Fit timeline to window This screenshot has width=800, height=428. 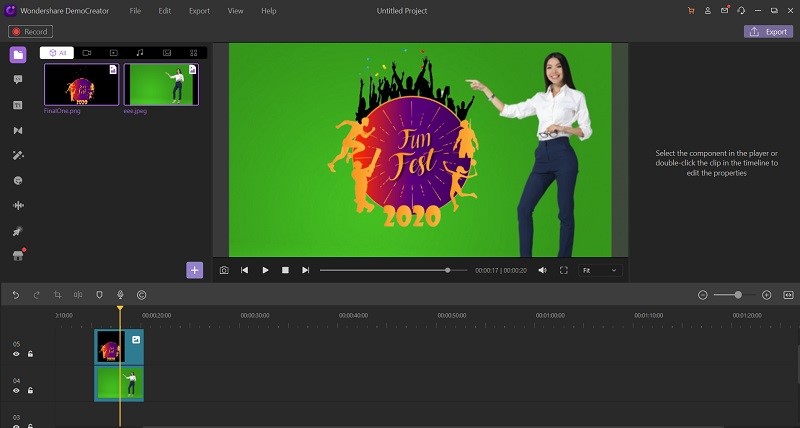(x=788, y=295)
